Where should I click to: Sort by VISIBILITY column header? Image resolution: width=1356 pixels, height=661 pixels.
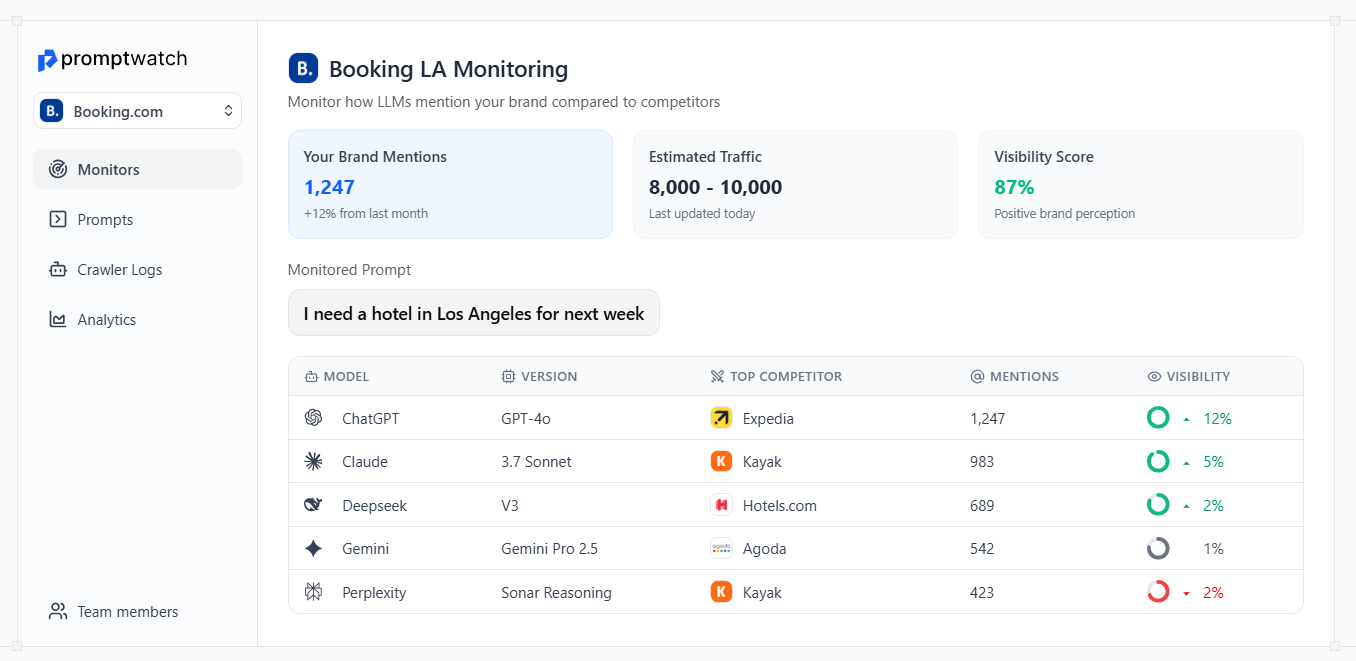[x=1189, y=377]
